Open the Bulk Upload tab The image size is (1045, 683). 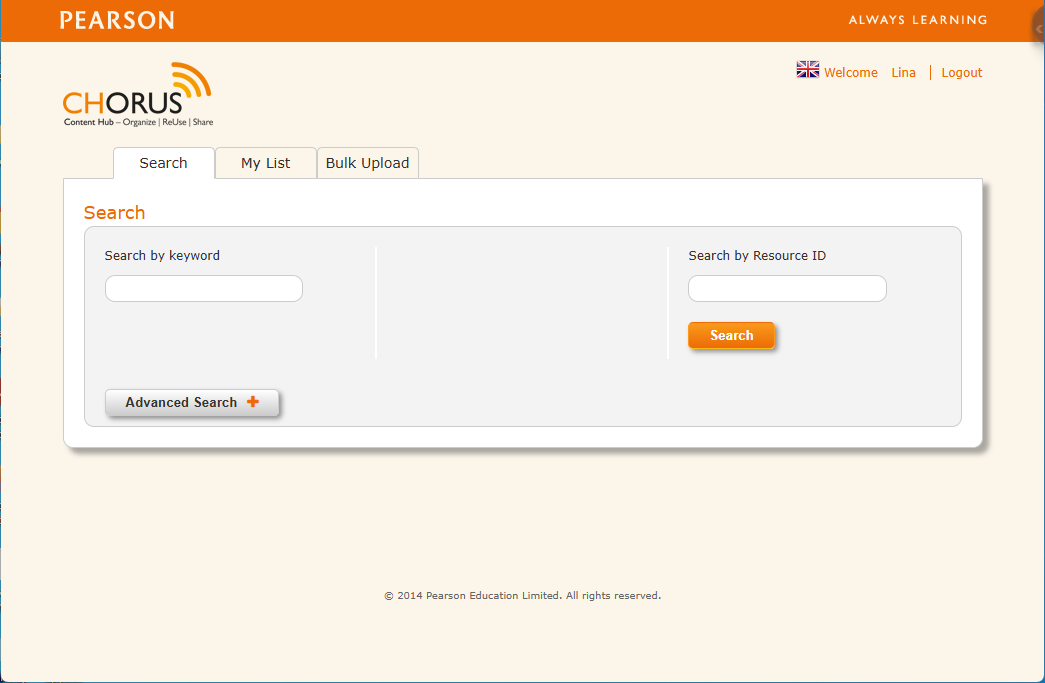point(367,163)
